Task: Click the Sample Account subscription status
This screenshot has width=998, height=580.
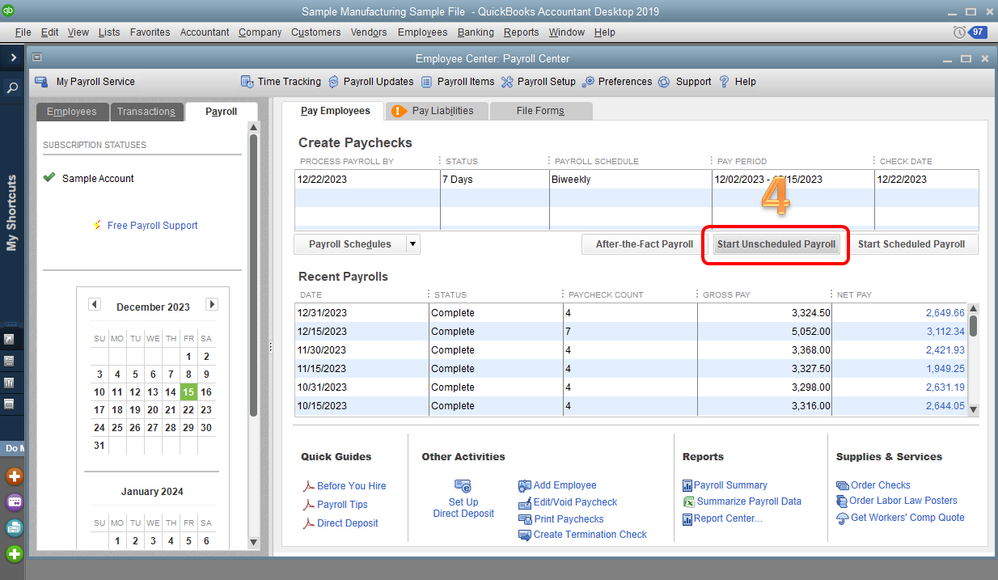Action: 97,178
